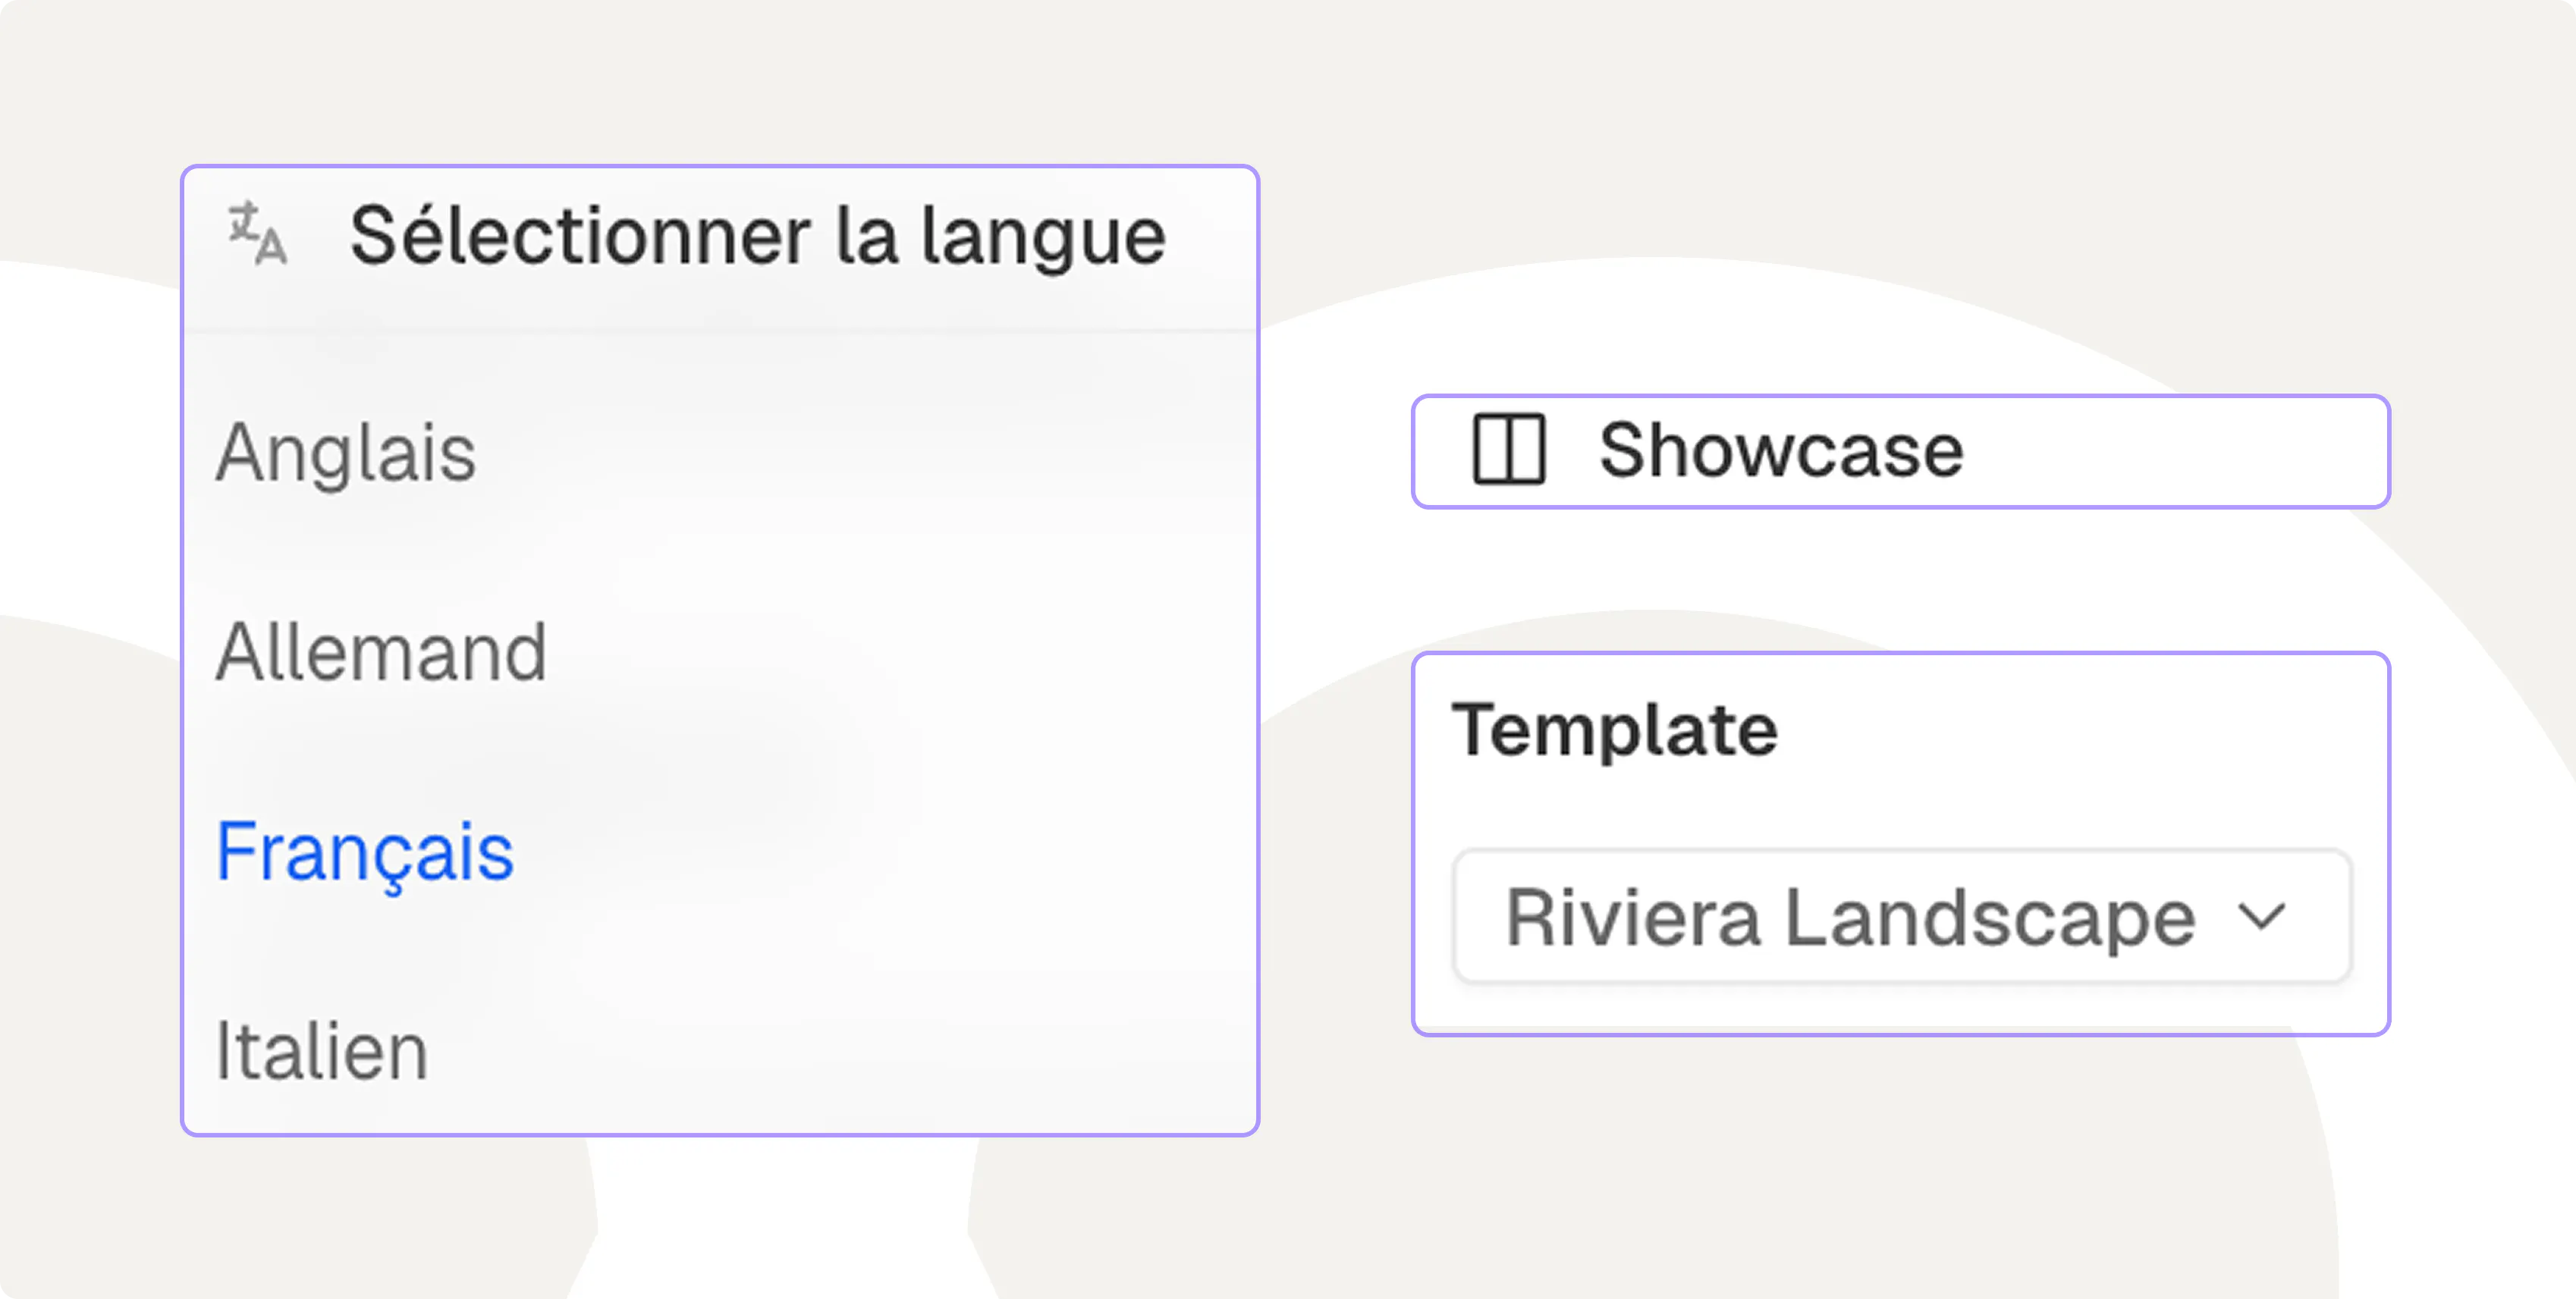Click blank space right of Français row
Screen dimensions: 2576x1299
(x=880, y=852)
